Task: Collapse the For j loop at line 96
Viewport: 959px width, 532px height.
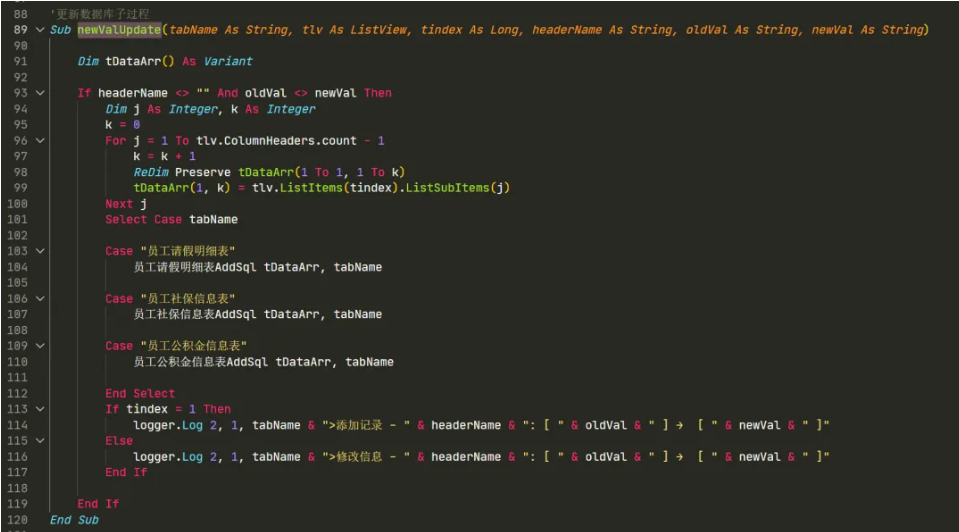Action: (x=40, y=141)
